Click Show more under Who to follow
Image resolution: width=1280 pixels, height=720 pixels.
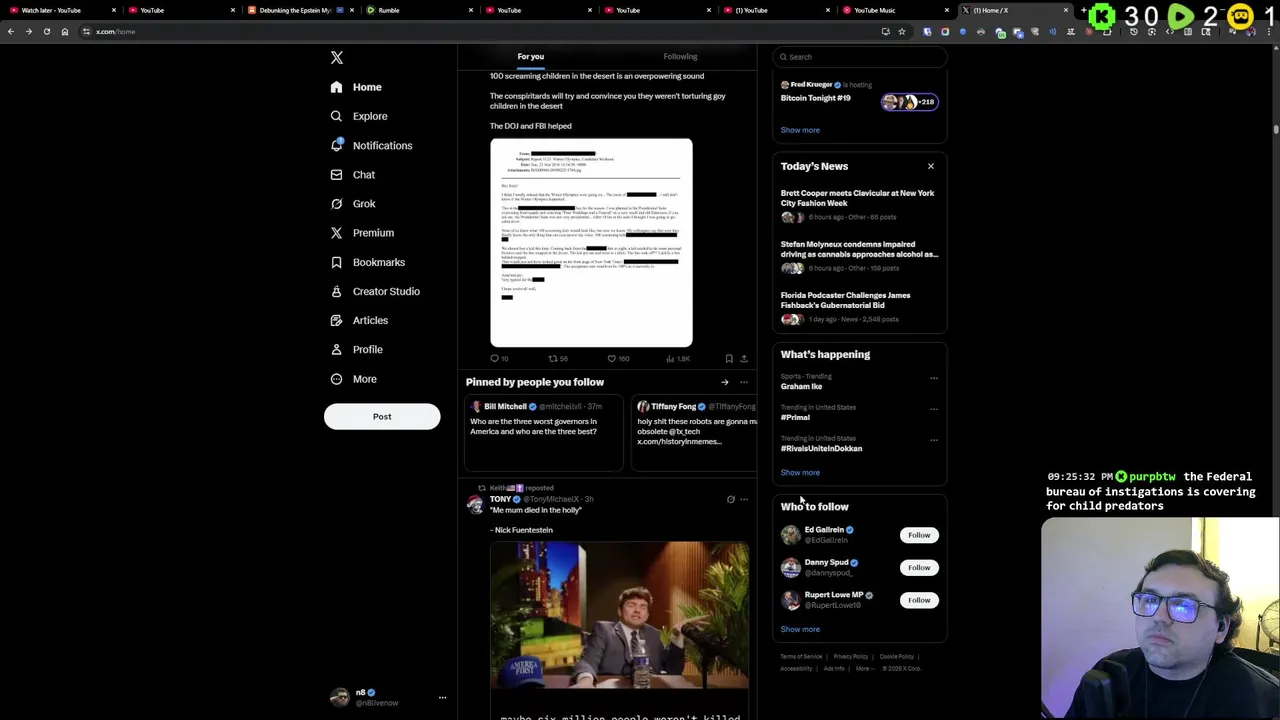800,630
